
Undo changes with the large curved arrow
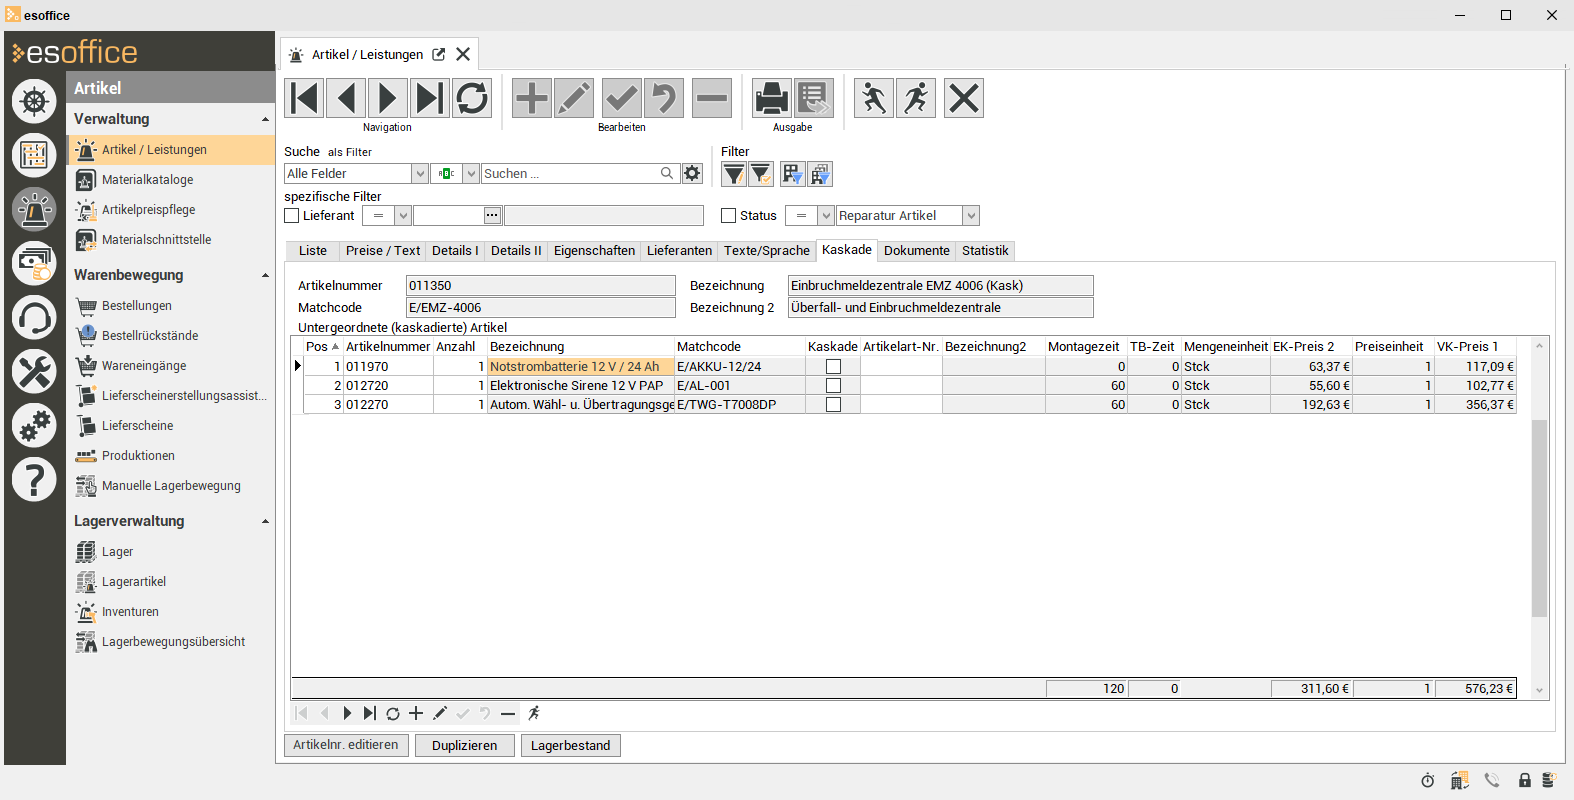pos(664,98)
